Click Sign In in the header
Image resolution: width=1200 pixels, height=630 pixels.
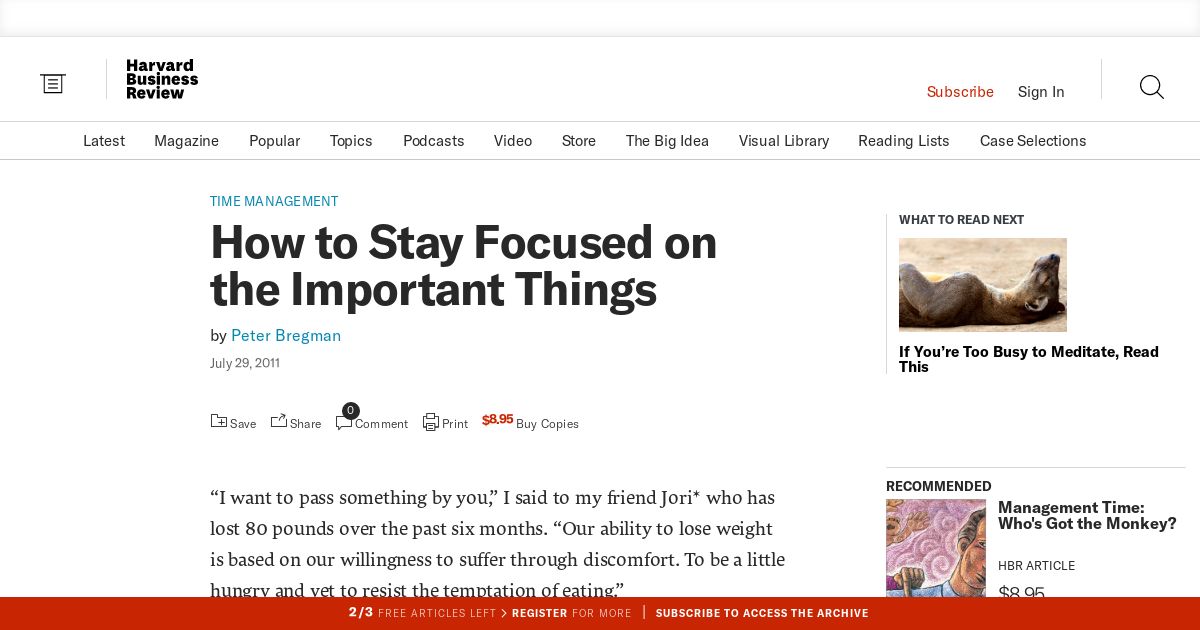click(1041, 92)
